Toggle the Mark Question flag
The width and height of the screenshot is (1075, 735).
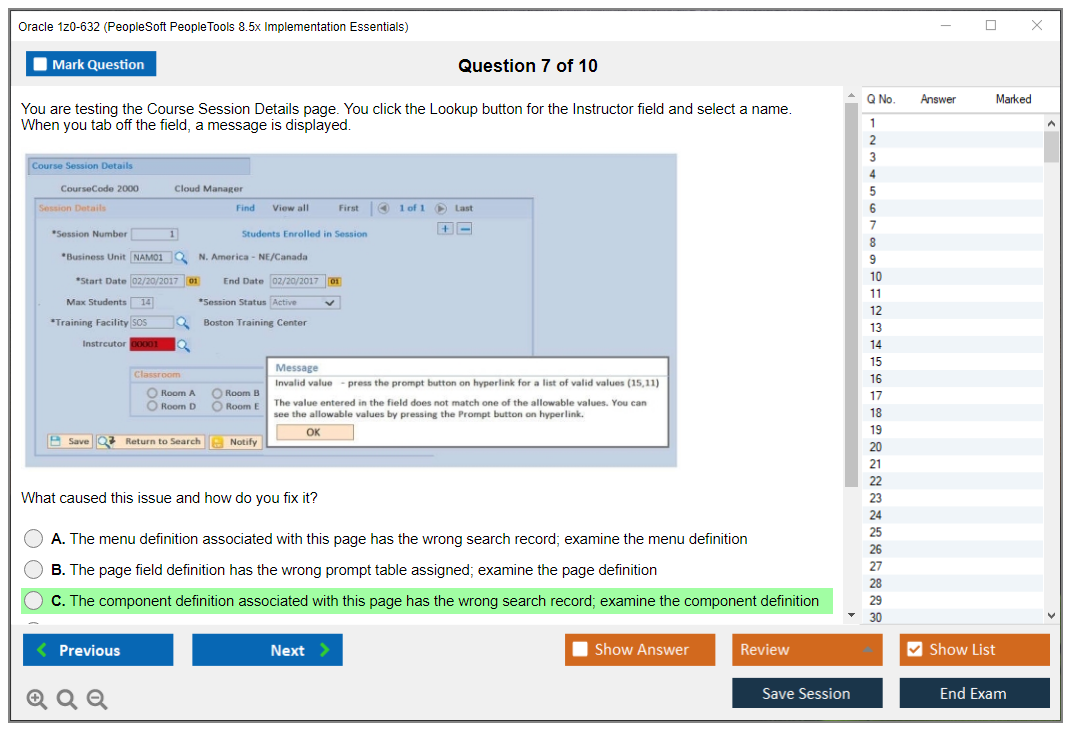click(x=40, y=63)
